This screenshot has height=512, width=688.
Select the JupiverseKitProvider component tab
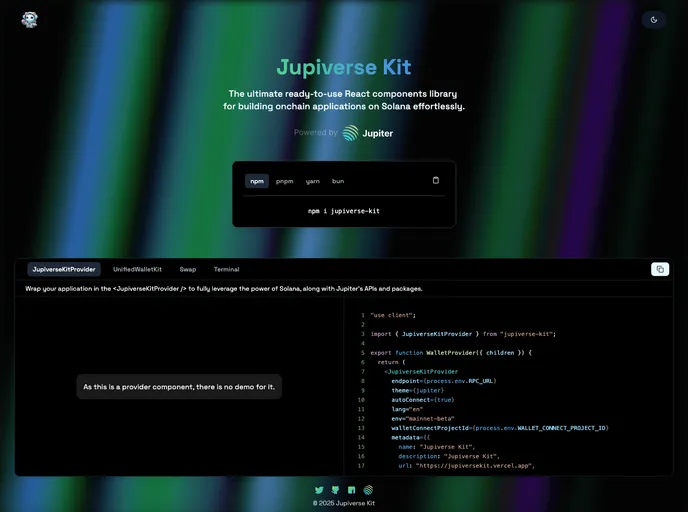tap(64, 269)
